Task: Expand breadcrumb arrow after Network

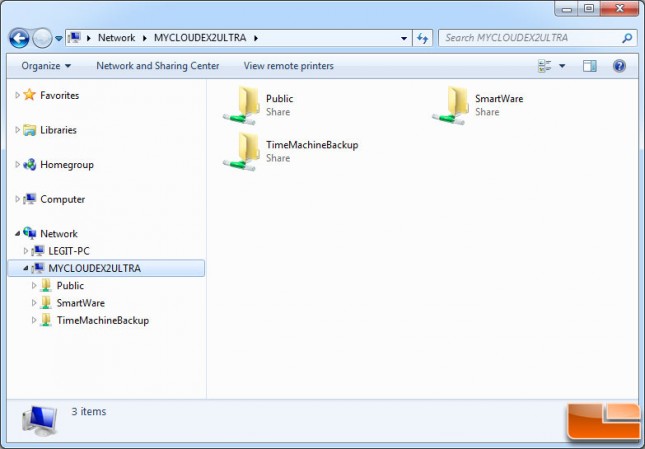Action: coord(144,38)
